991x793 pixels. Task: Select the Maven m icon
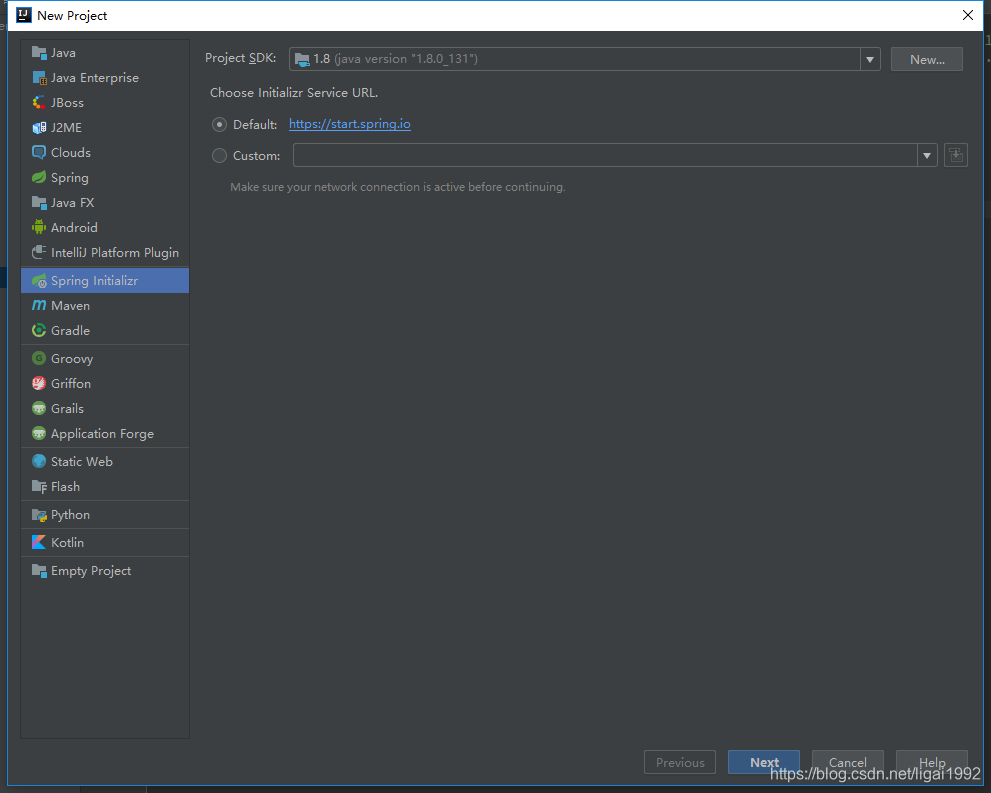[39, 305]
